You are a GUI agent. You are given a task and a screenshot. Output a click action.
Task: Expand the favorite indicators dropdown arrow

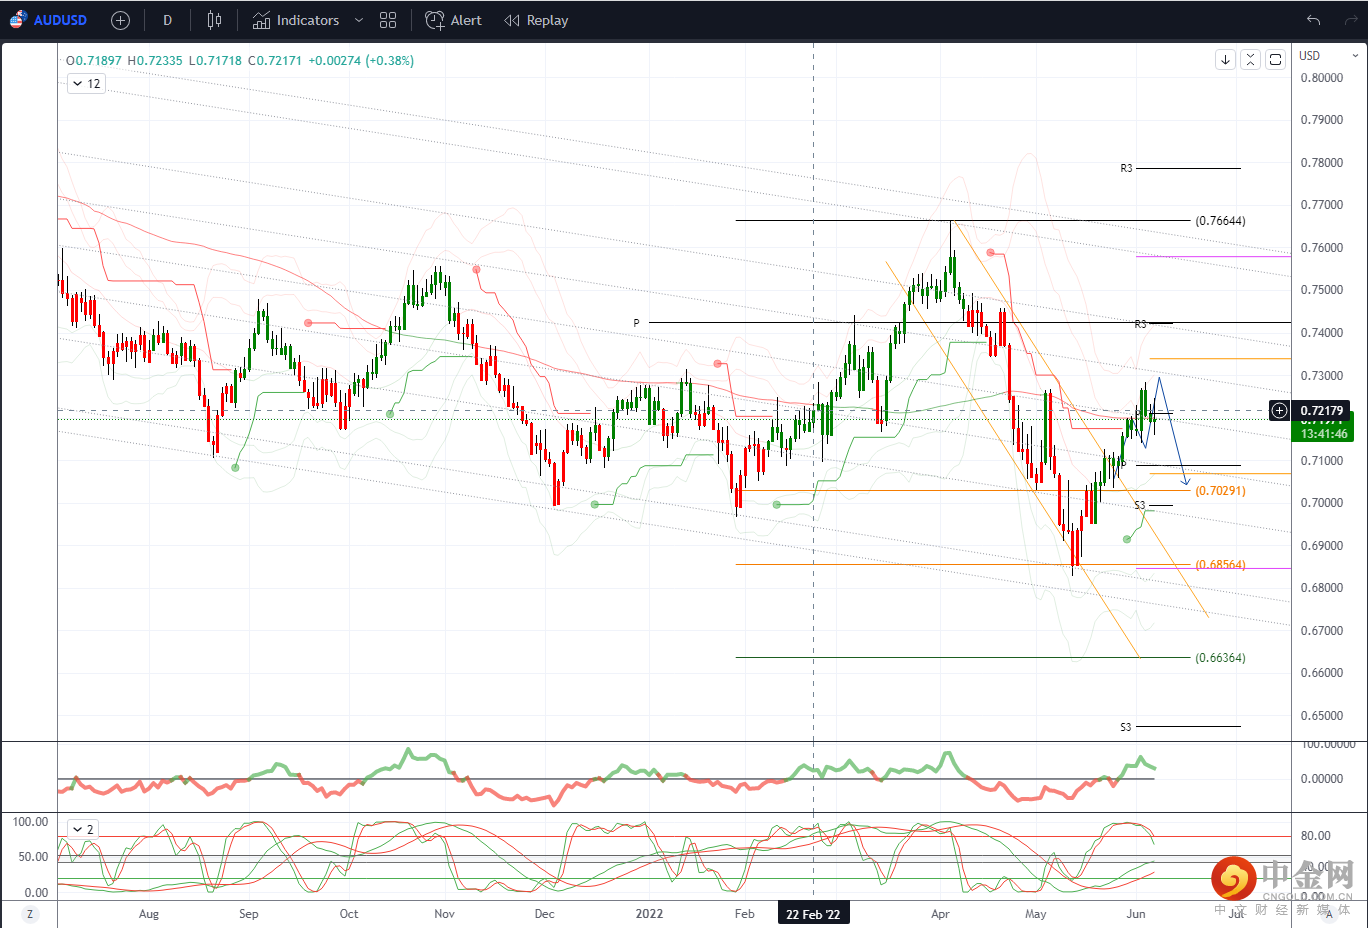click(x=359, y=20)
